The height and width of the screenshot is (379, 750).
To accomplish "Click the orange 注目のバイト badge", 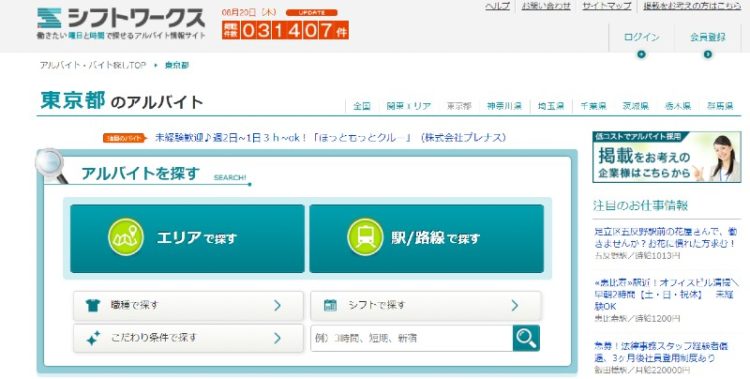I will point(124,138).
